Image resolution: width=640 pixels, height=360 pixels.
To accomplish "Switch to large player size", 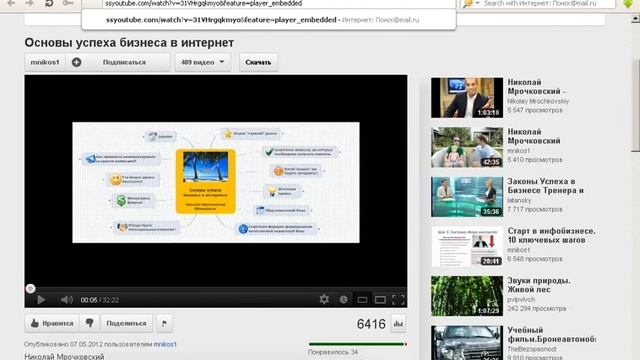I will pyautogui.click(x=380, y=300).
